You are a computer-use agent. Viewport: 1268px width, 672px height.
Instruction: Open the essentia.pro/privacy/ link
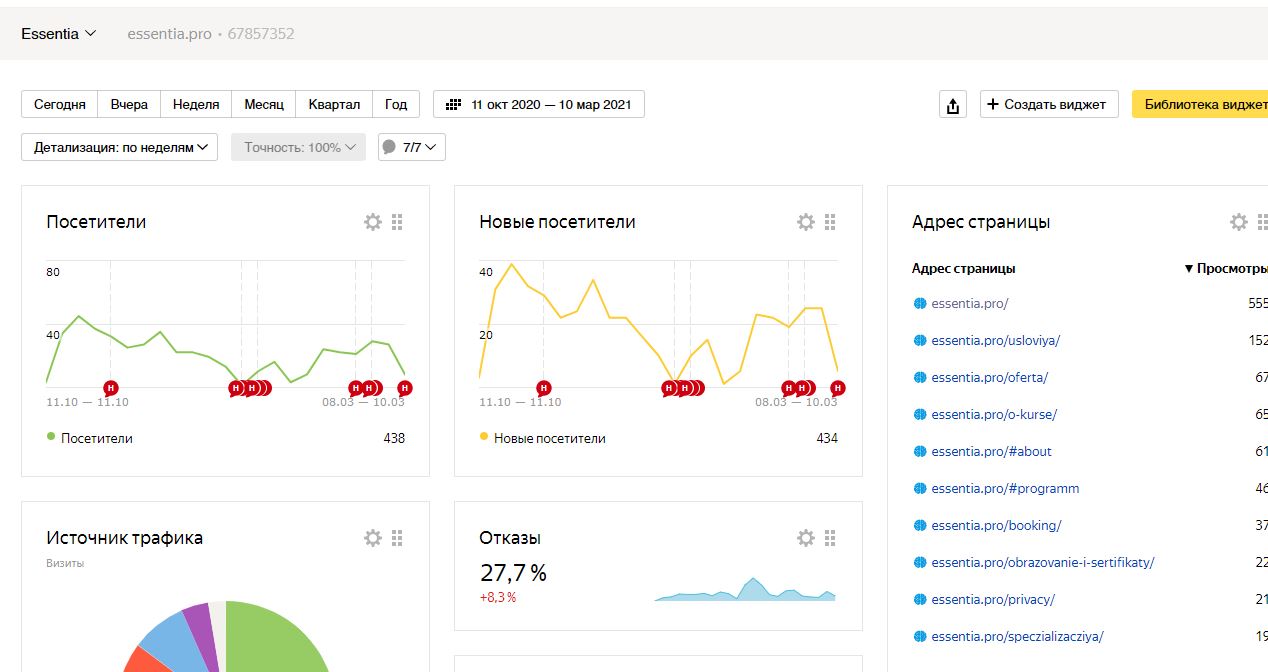pos(993,599)
